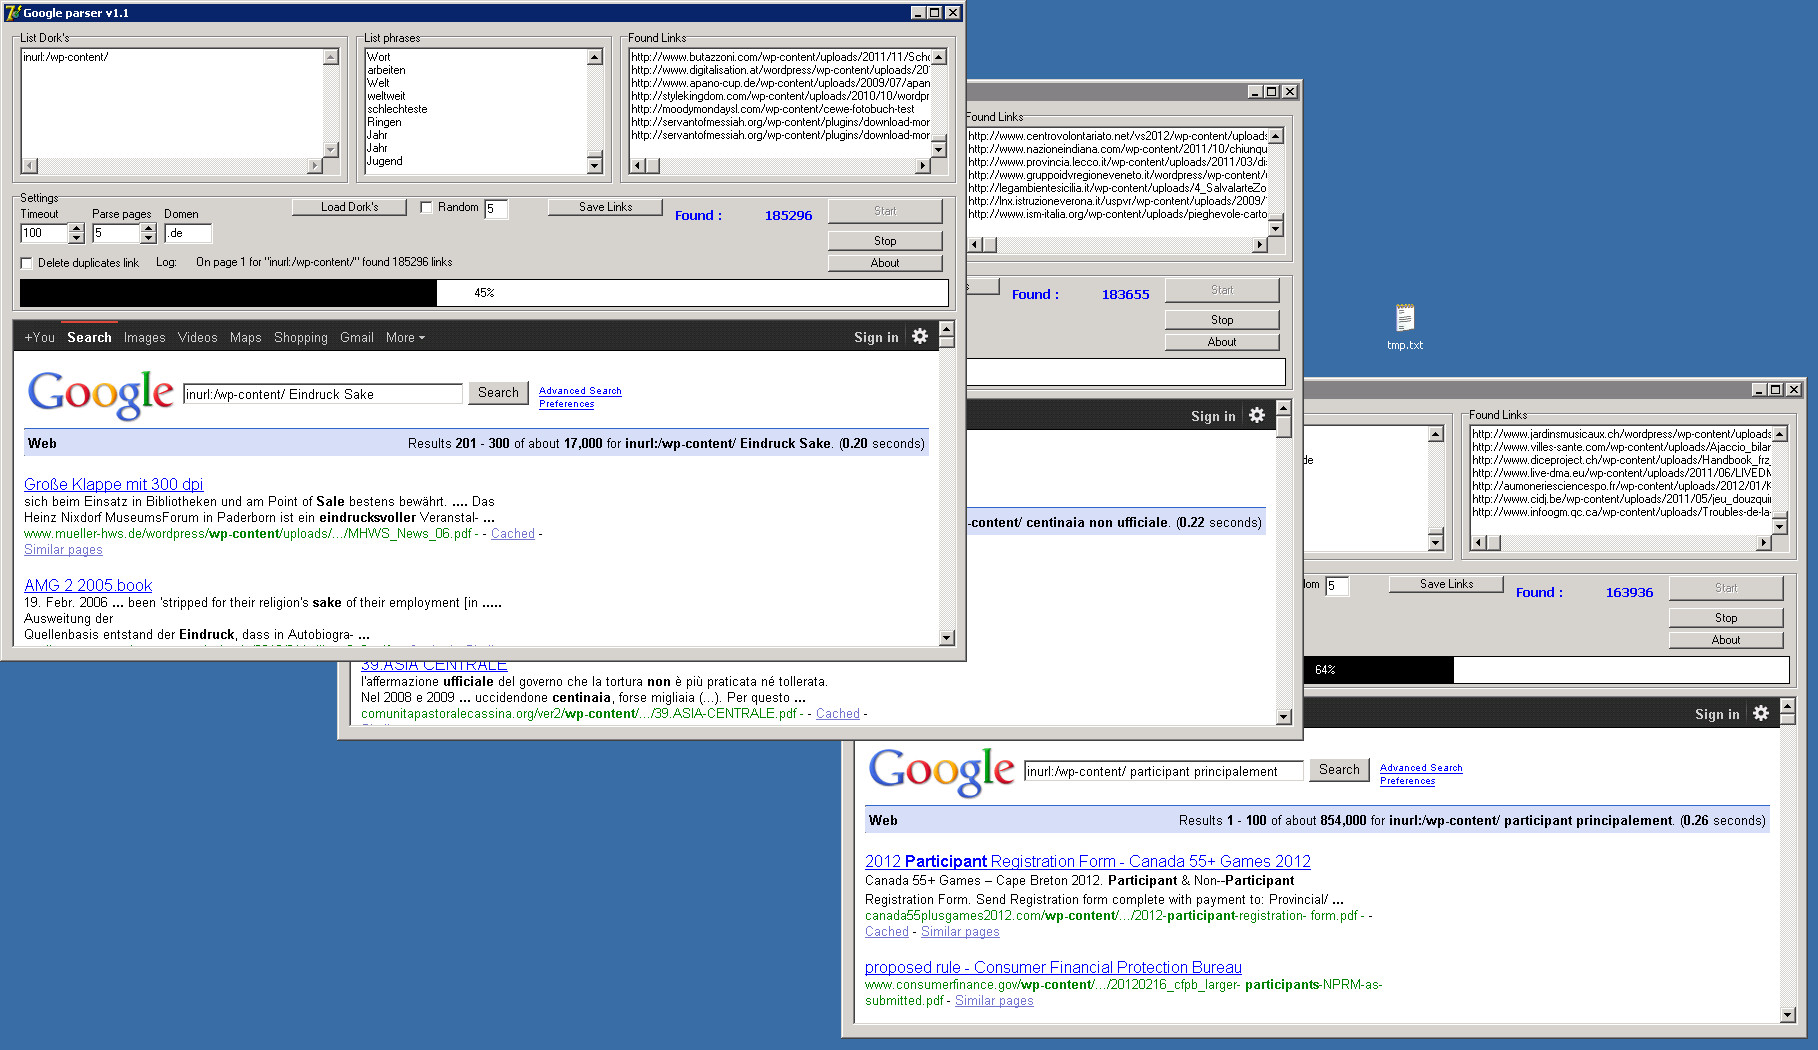This screenshot has height=1050, width=1818.
Task: Open Preferences link in bottom-right window
Action: (1407, 781)
